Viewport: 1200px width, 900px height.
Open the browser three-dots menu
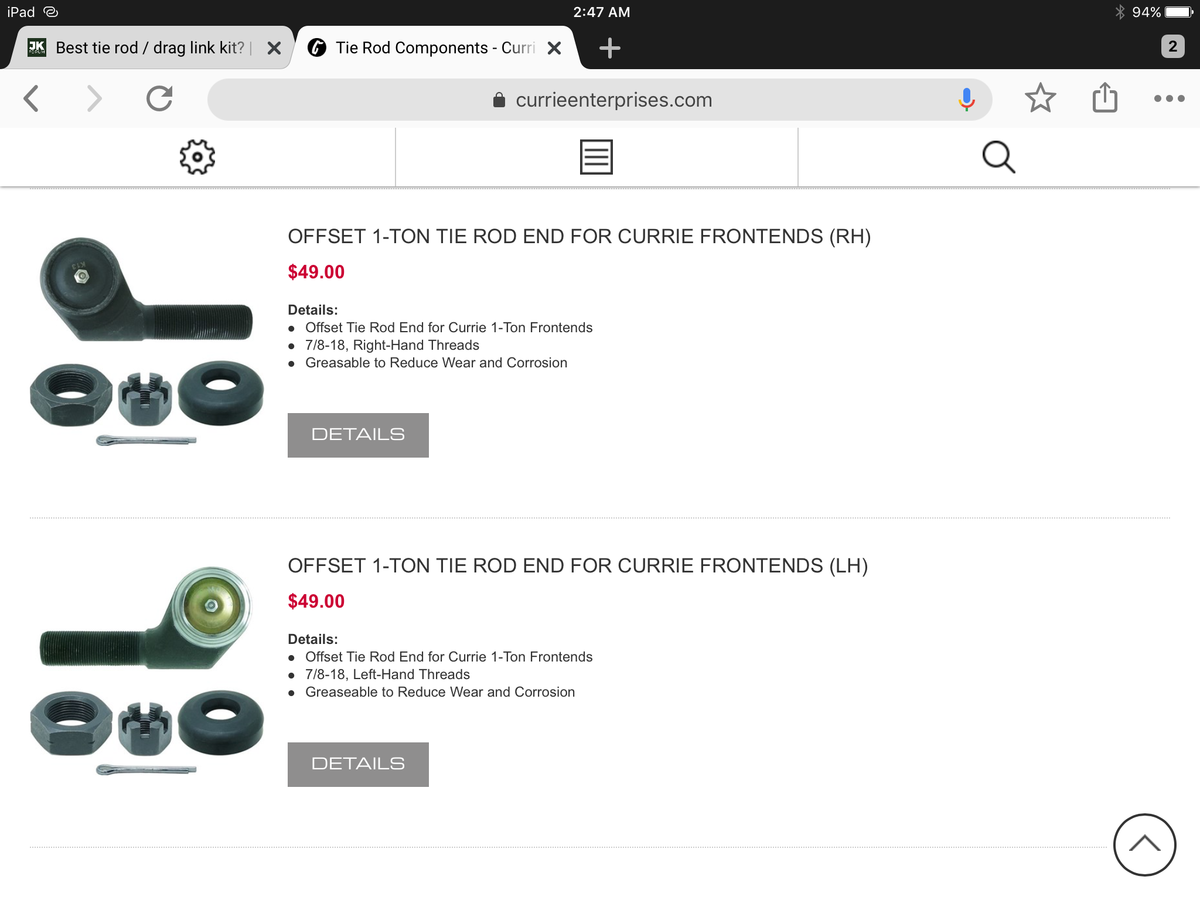1168,98
